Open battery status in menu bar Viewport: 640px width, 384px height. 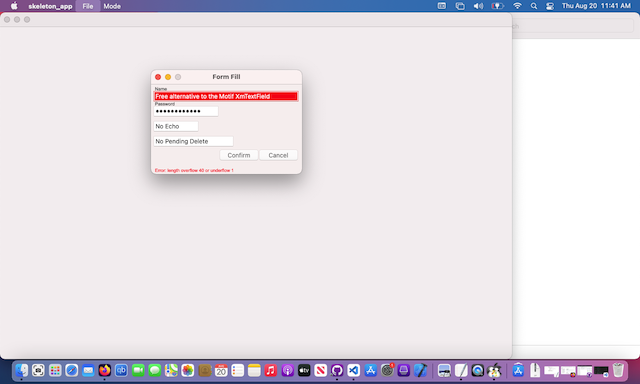[x=497, y=6]
